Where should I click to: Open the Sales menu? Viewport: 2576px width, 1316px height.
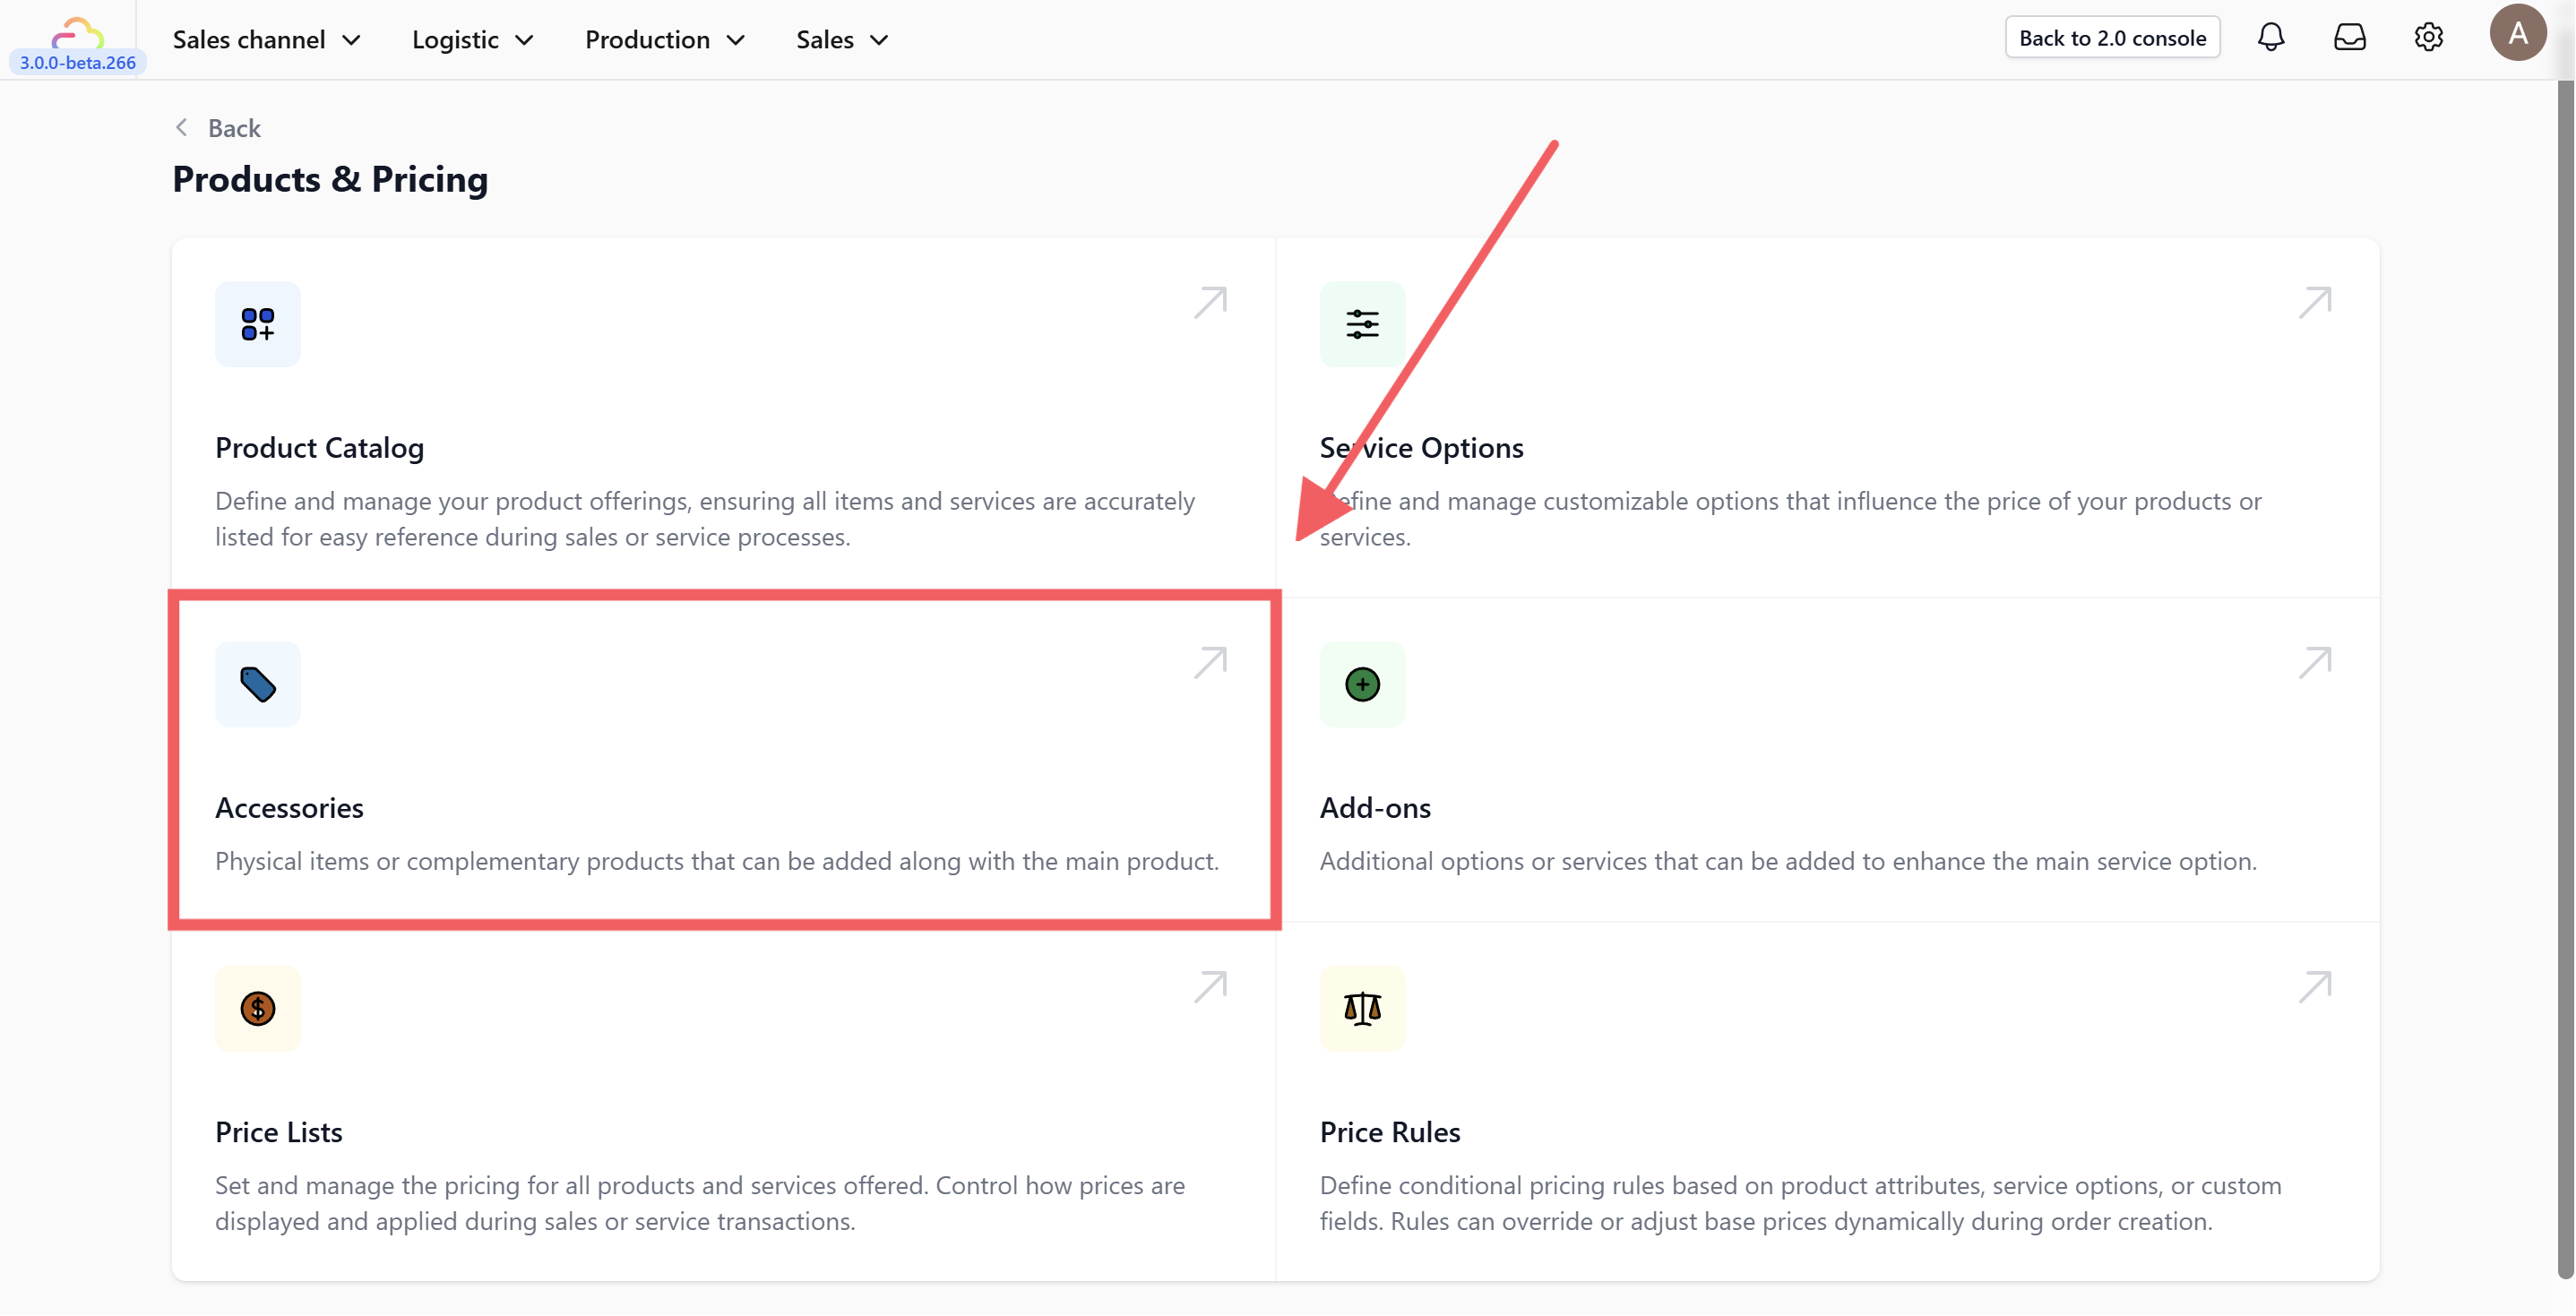pos(841,40)
